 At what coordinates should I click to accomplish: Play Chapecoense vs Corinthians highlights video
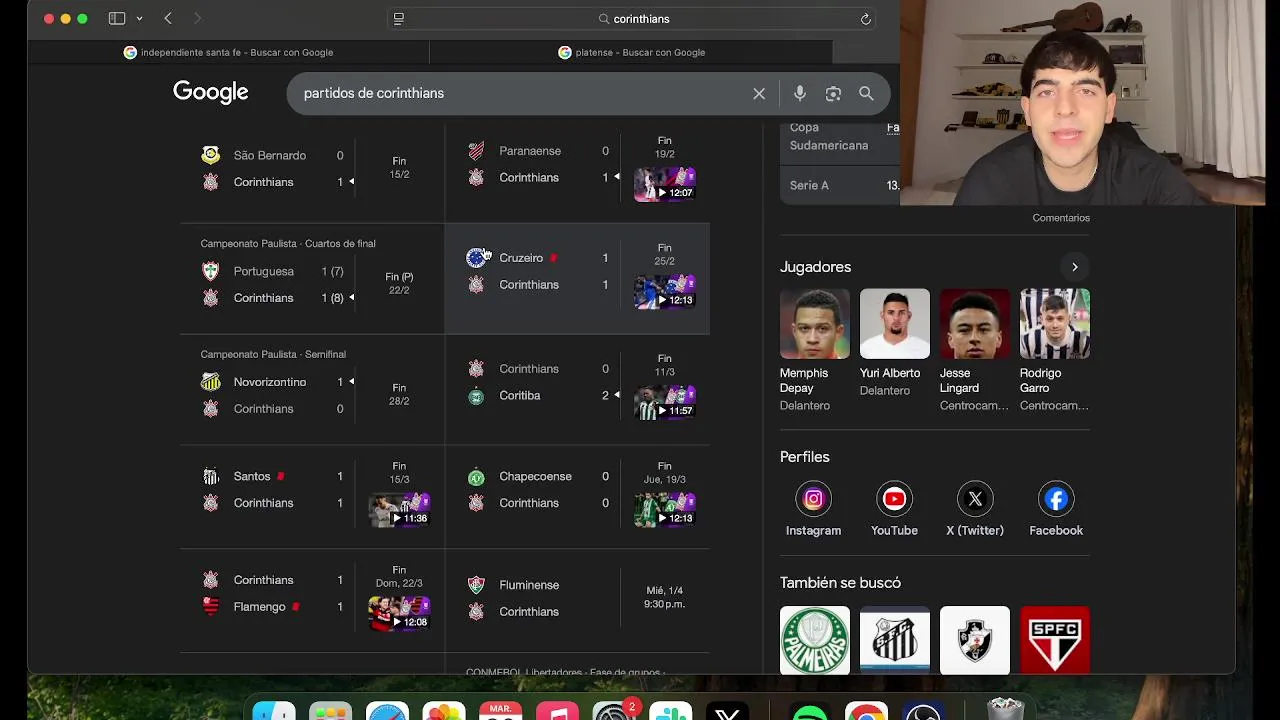click(x=665, y=510)
